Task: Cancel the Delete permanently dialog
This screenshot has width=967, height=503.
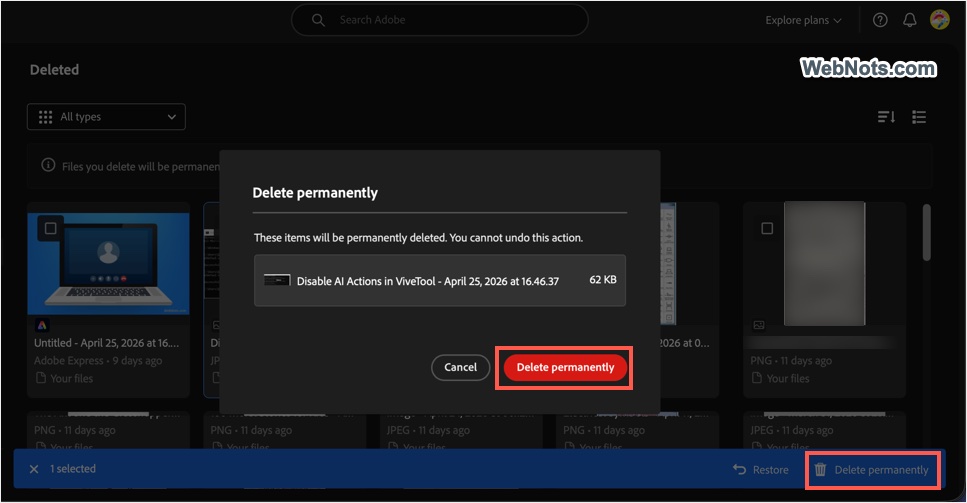Action: click(461, 367)
